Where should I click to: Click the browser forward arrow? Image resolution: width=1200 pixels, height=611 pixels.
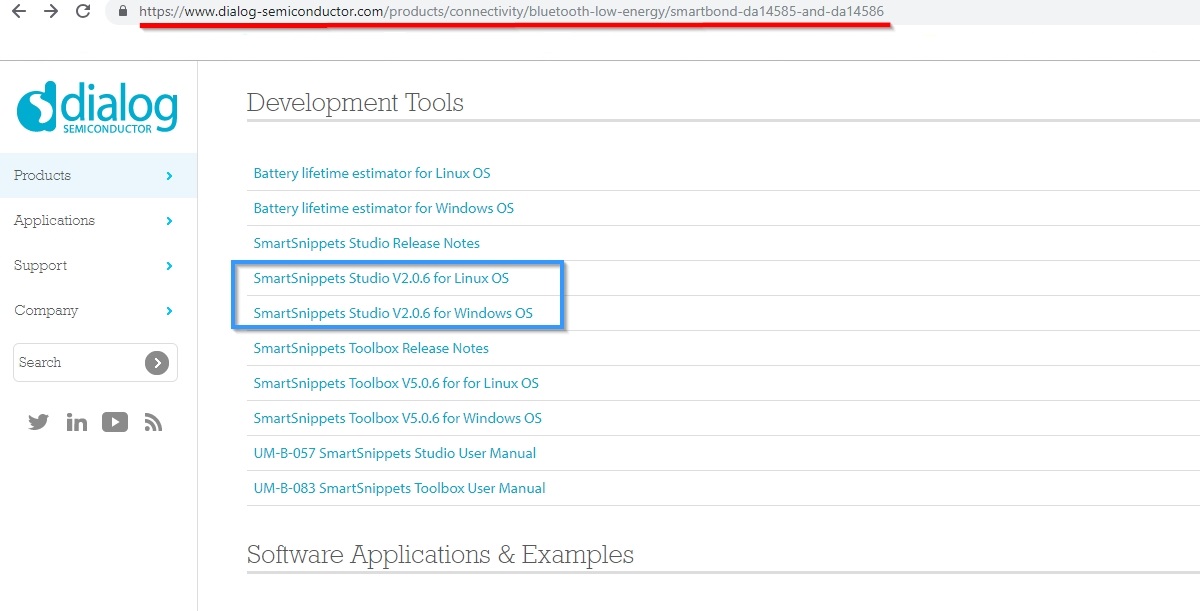click(x=50, y=12)
